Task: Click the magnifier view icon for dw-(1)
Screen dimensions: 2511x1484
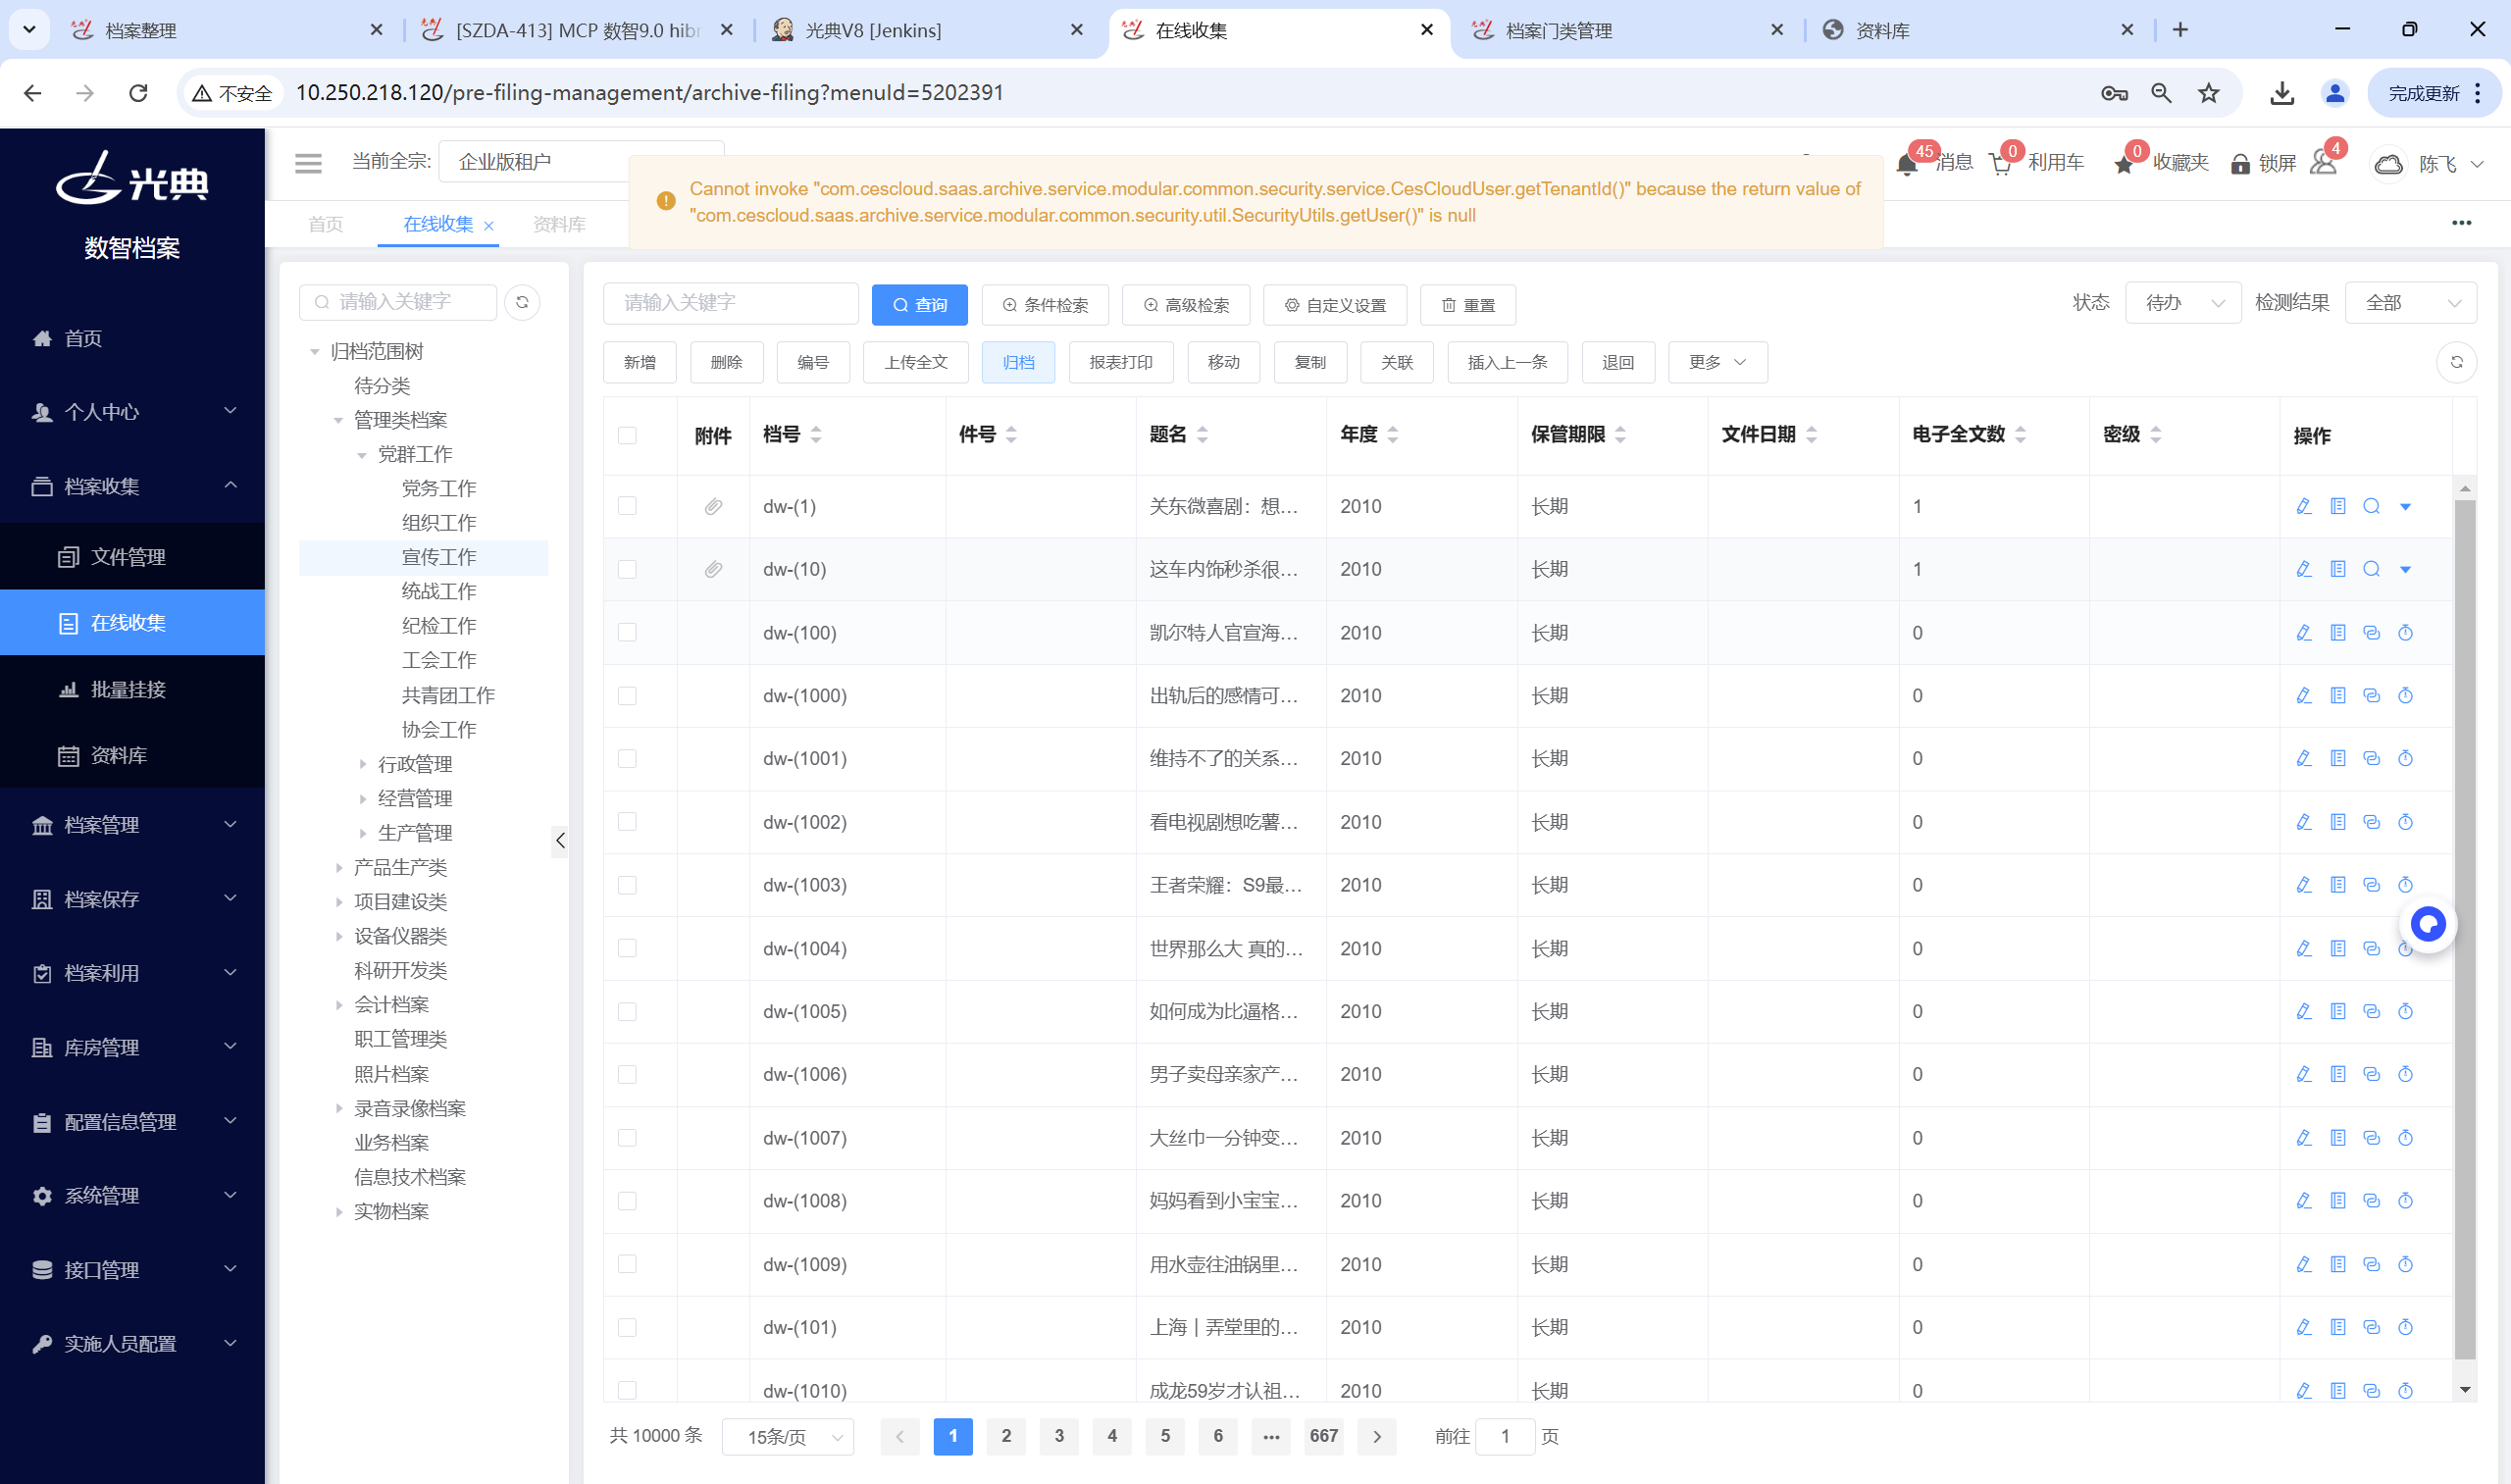Action: pyautogui.click(x=2371, y=506)
